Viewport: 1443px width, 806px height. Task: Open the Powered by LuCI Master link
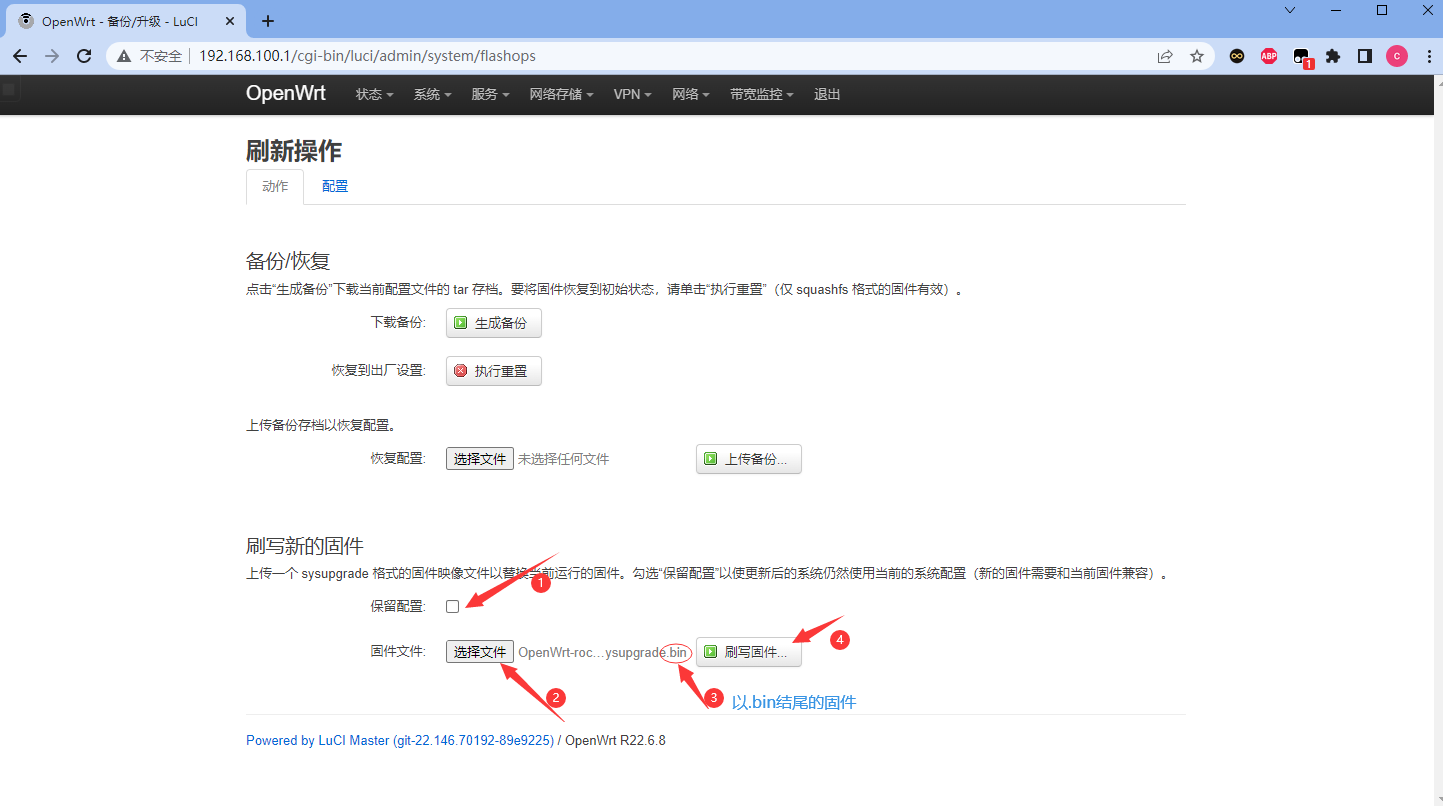click(400, 741)
